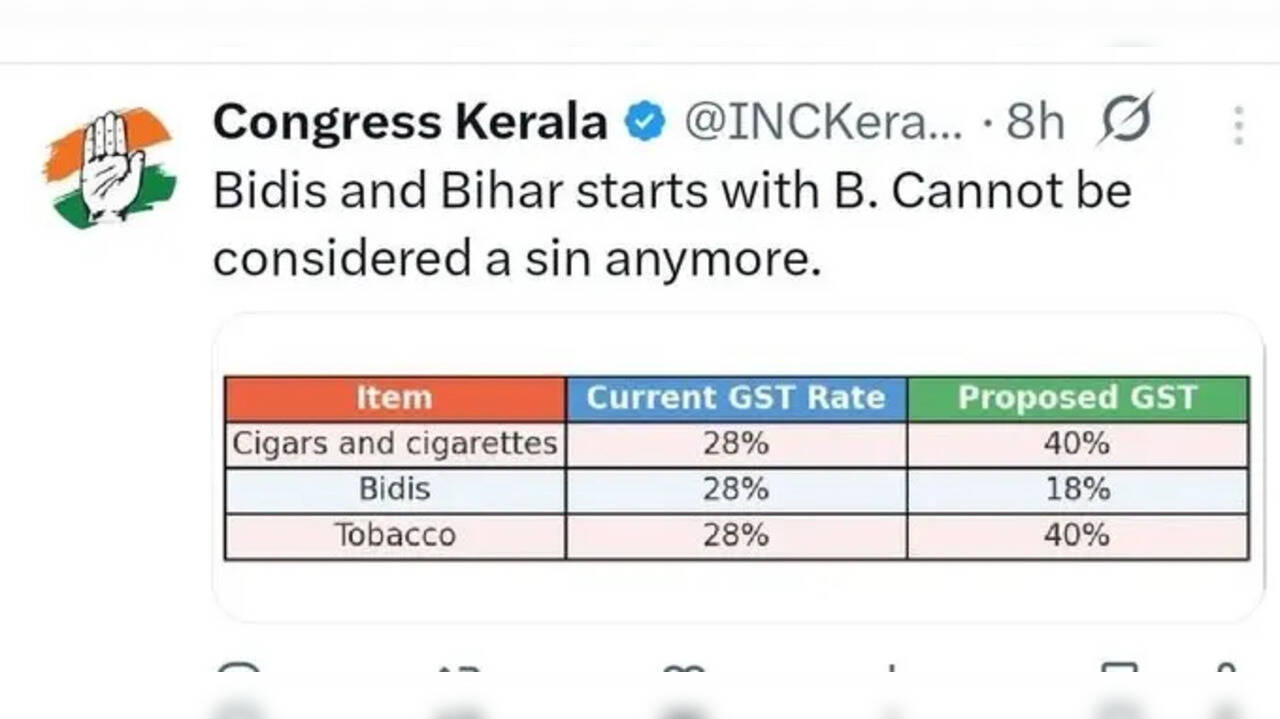Viewport: 1280px width, 719px height.
Task: Open the three-dot more options menu
Action: (x=1238, y=126)
